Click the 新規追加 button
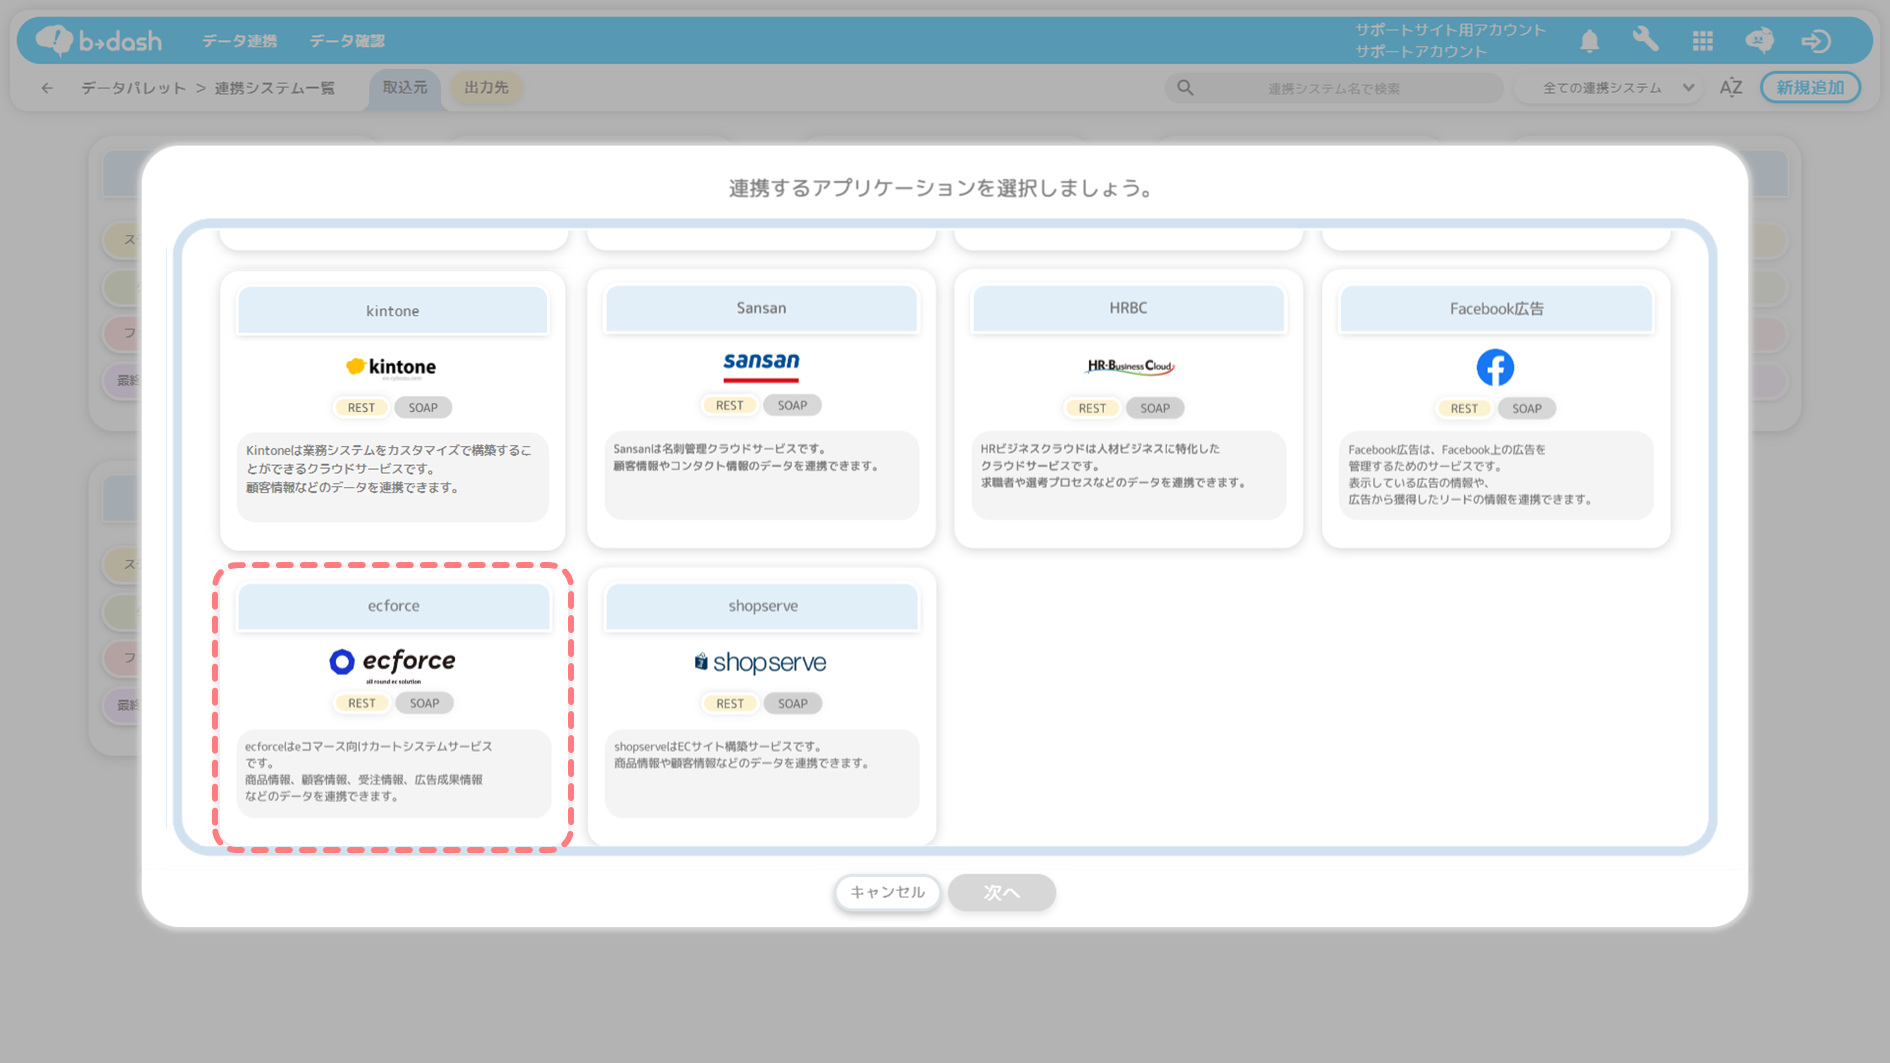Image resolution: width=1890 pixels, height=1063 pixels. [1810, 88]
